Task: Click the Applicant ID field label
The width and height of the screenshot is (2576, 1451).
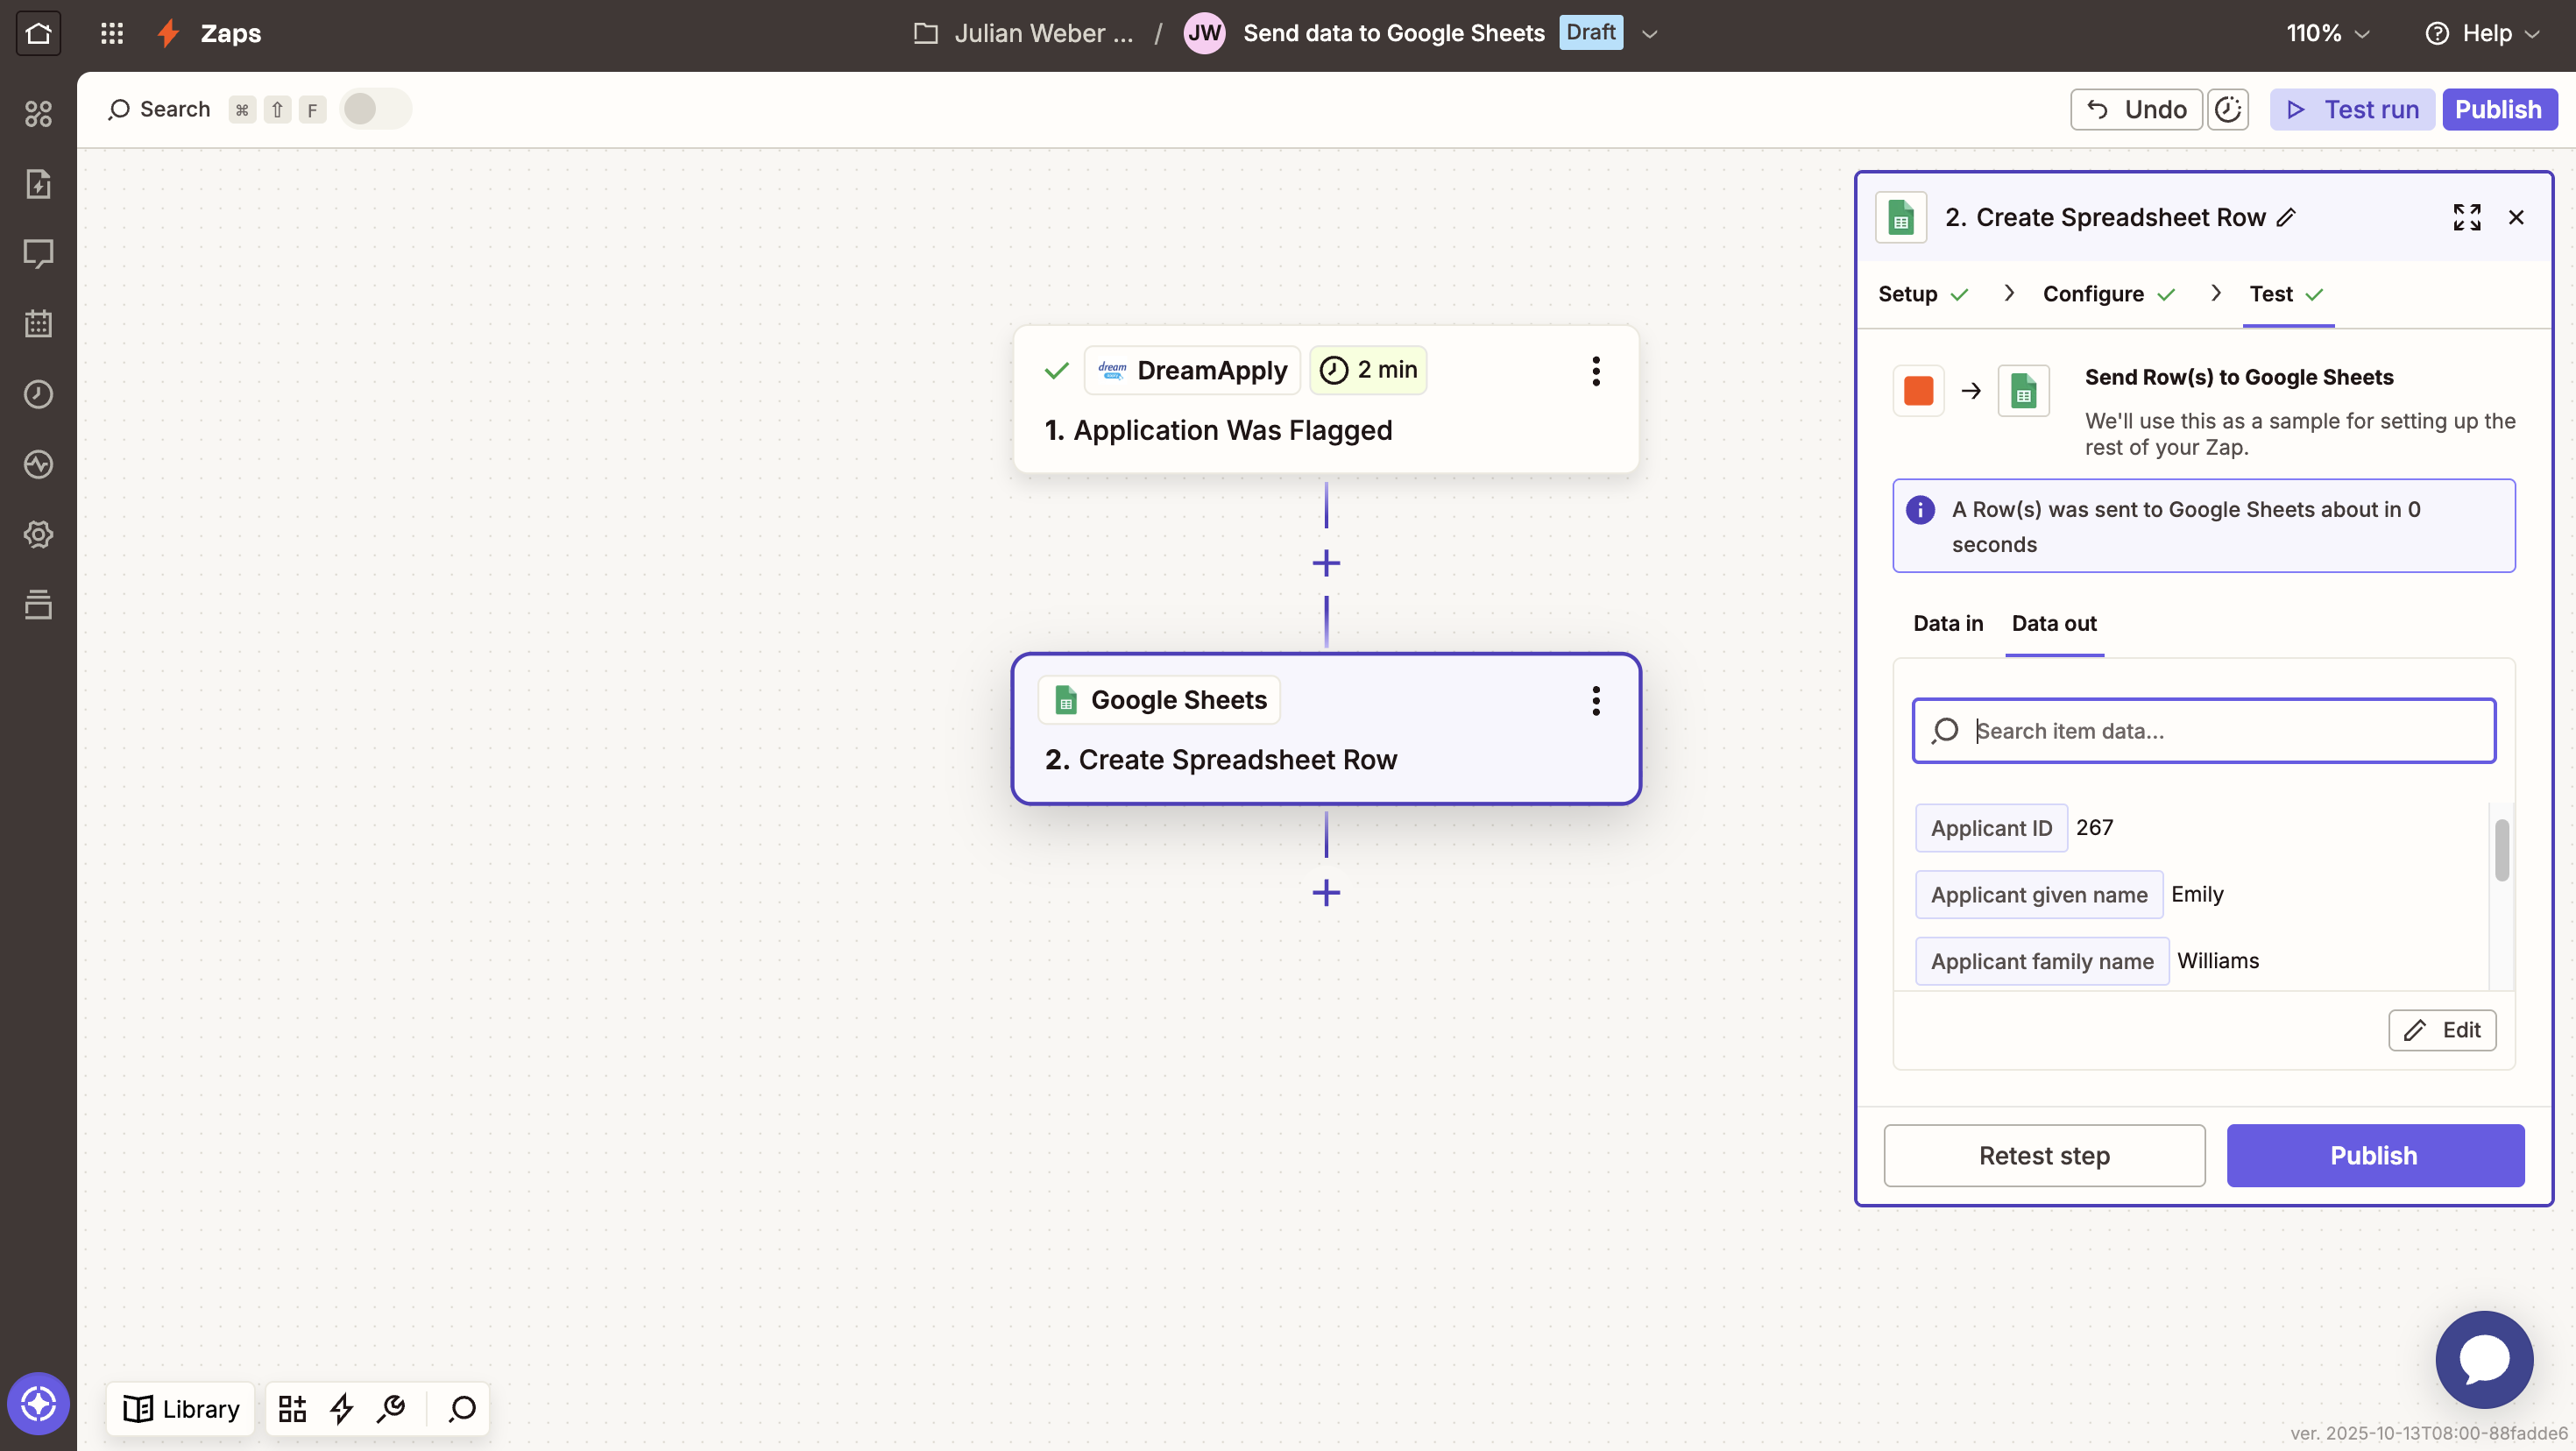Action: tap(1991, 828)
